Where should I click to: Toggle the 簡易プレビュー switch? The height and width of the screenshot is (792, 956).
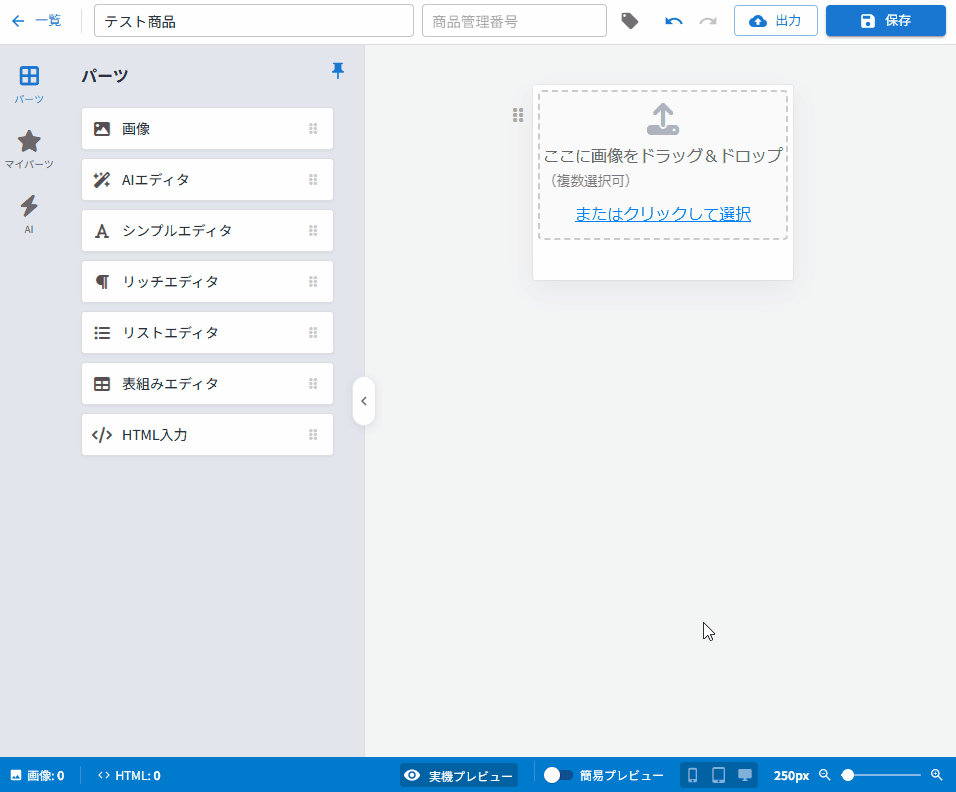tap(558, 775)
